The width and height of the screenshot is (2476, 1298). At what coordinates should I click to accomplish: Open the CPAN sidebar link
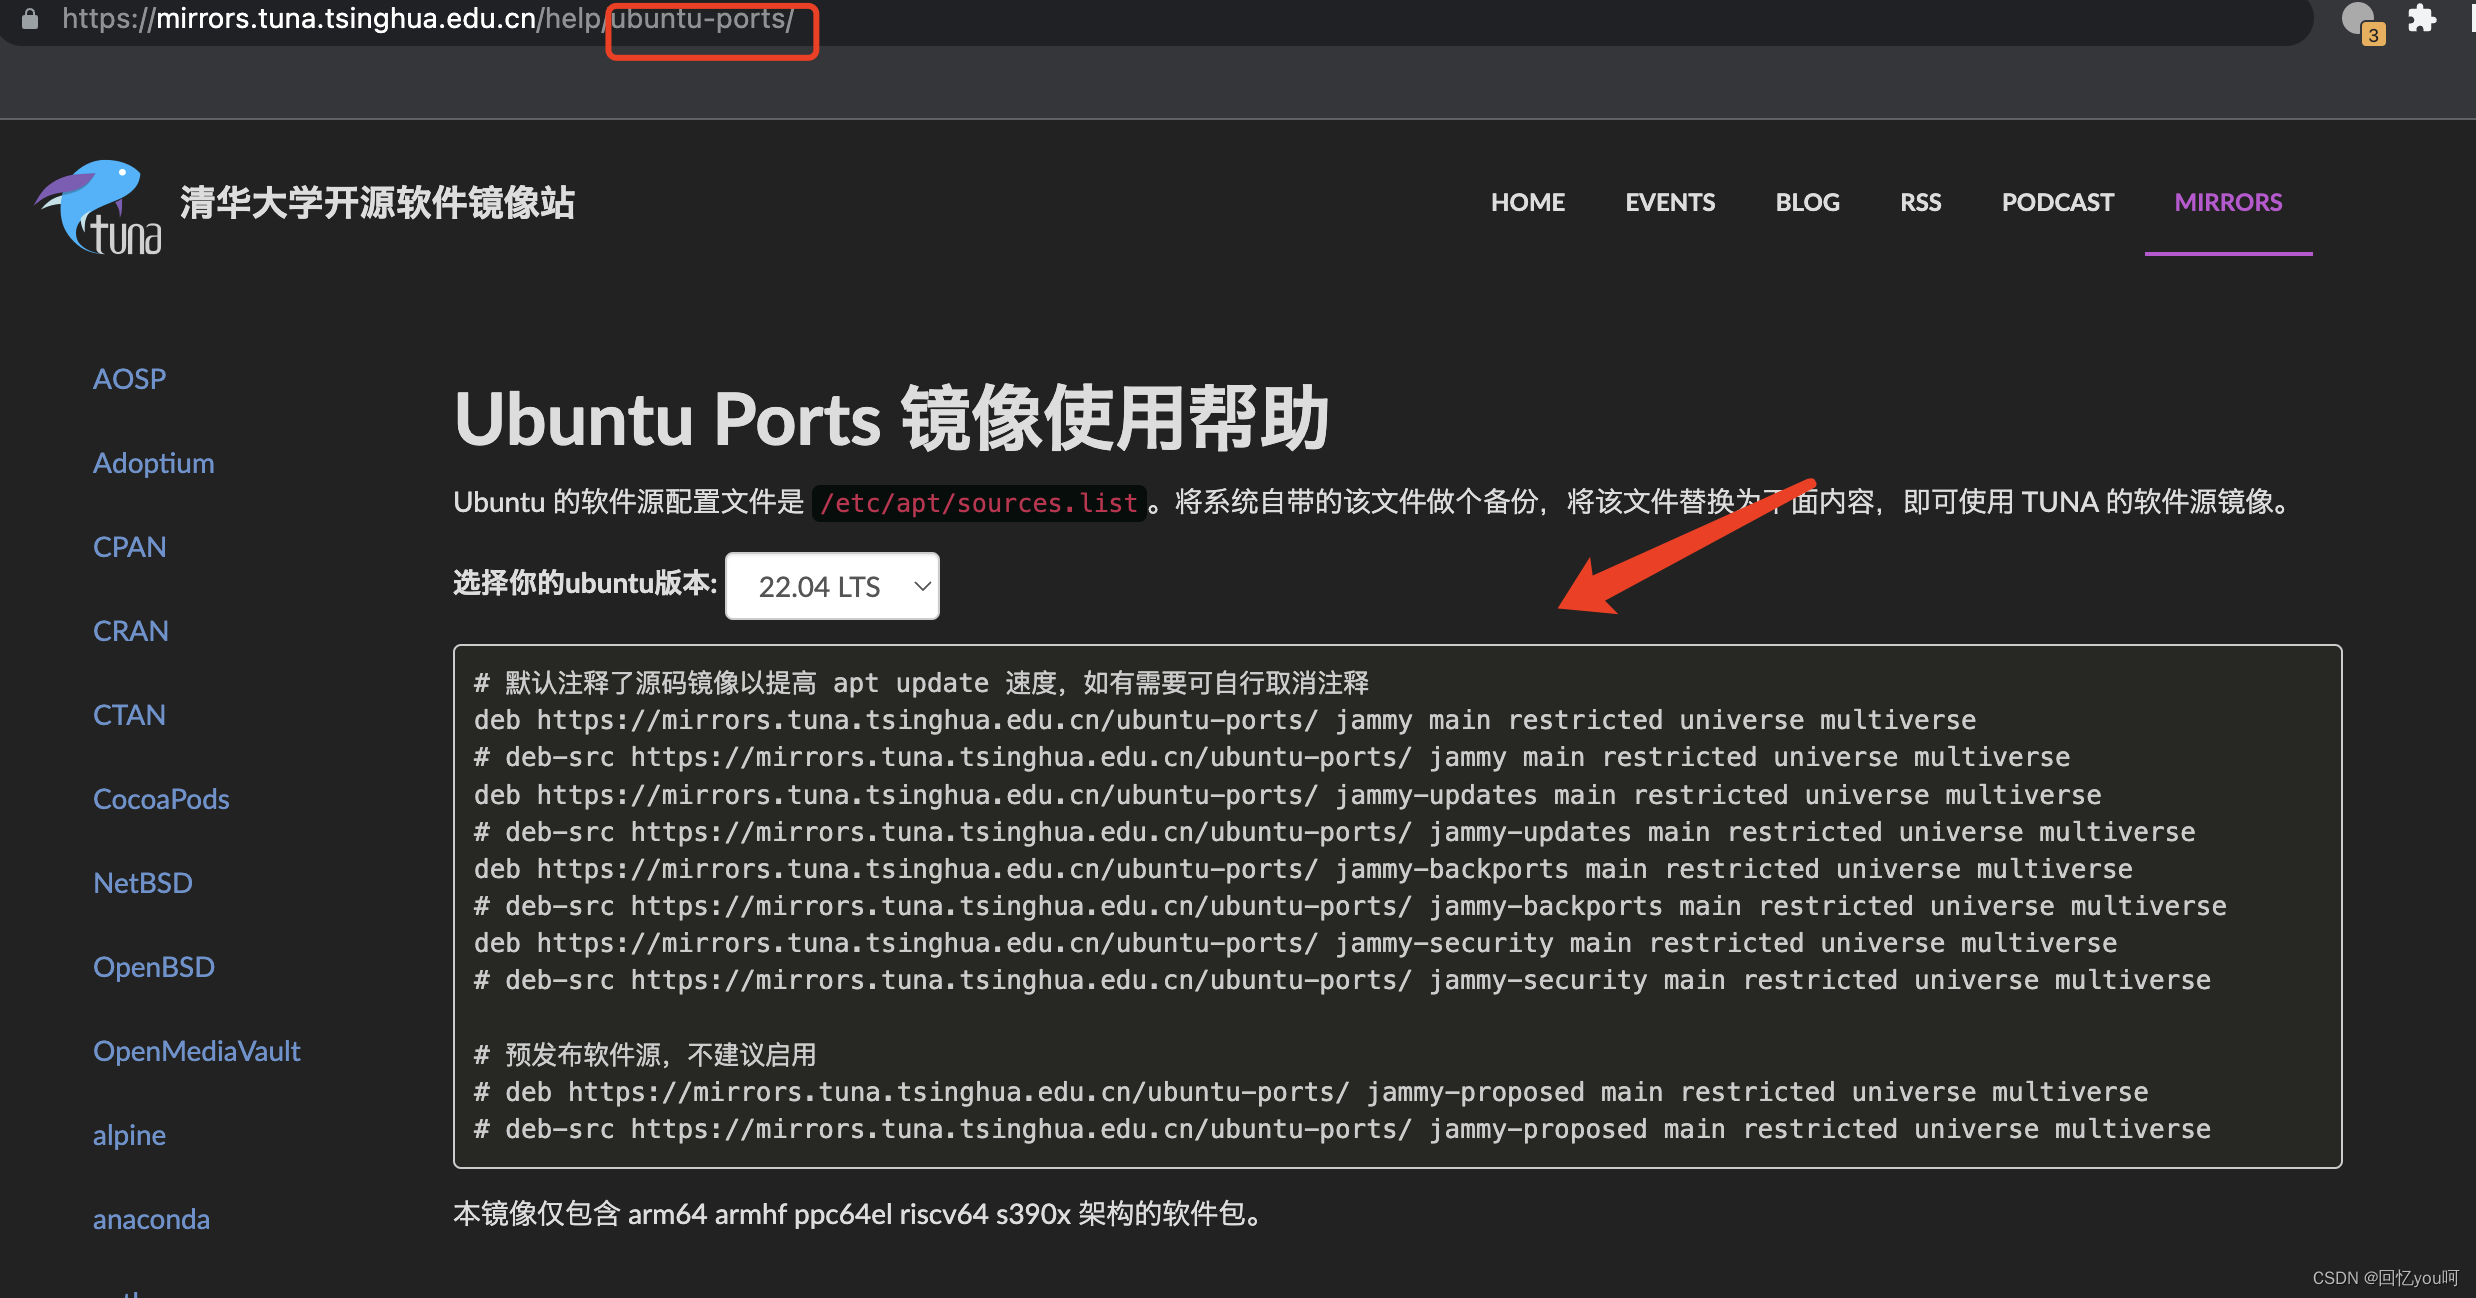click(129, 547)
